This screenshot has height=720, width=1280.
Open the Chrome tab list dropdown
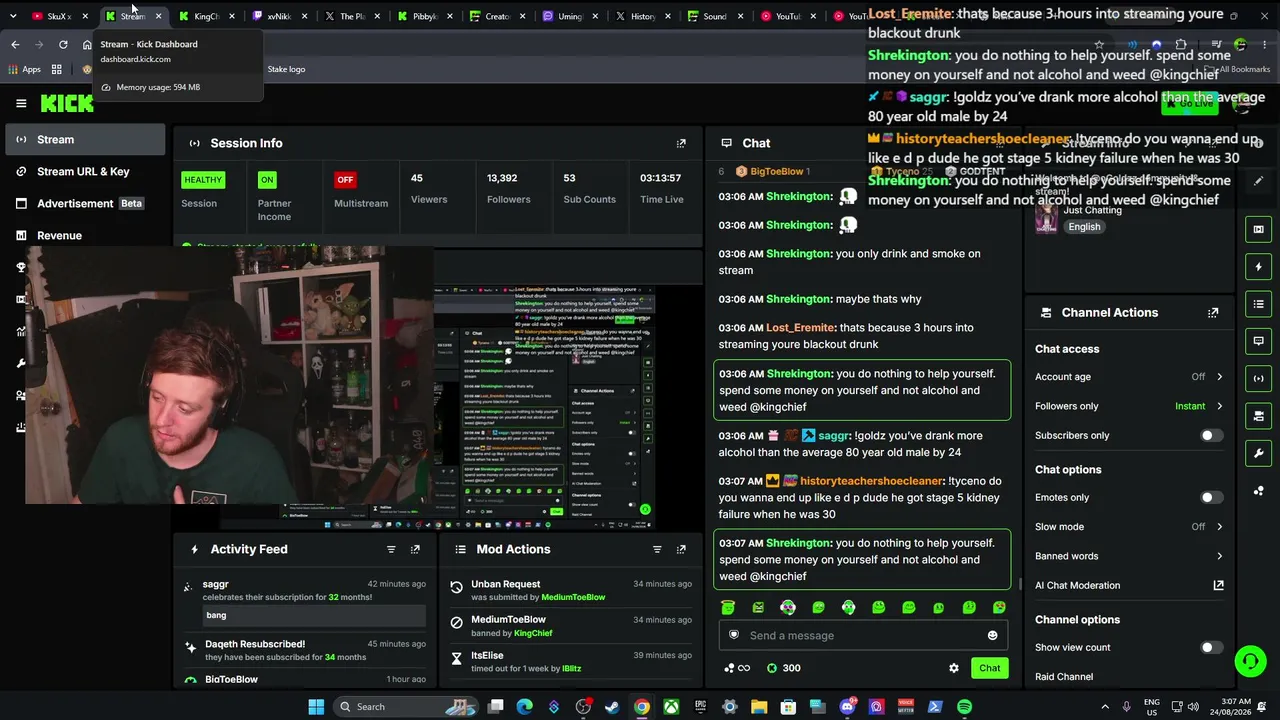coord(13,16)
